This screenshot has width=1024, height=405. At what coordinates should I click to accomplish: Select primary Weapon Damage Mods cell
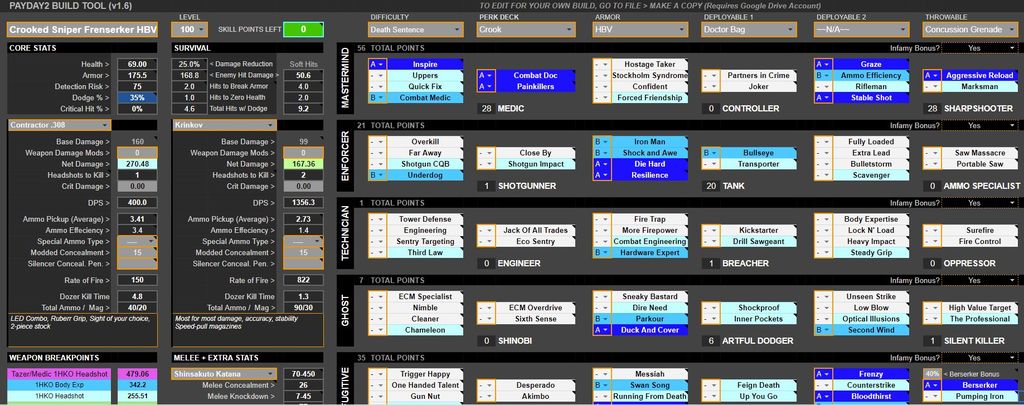pyautogui.click(x=137, y=153)
